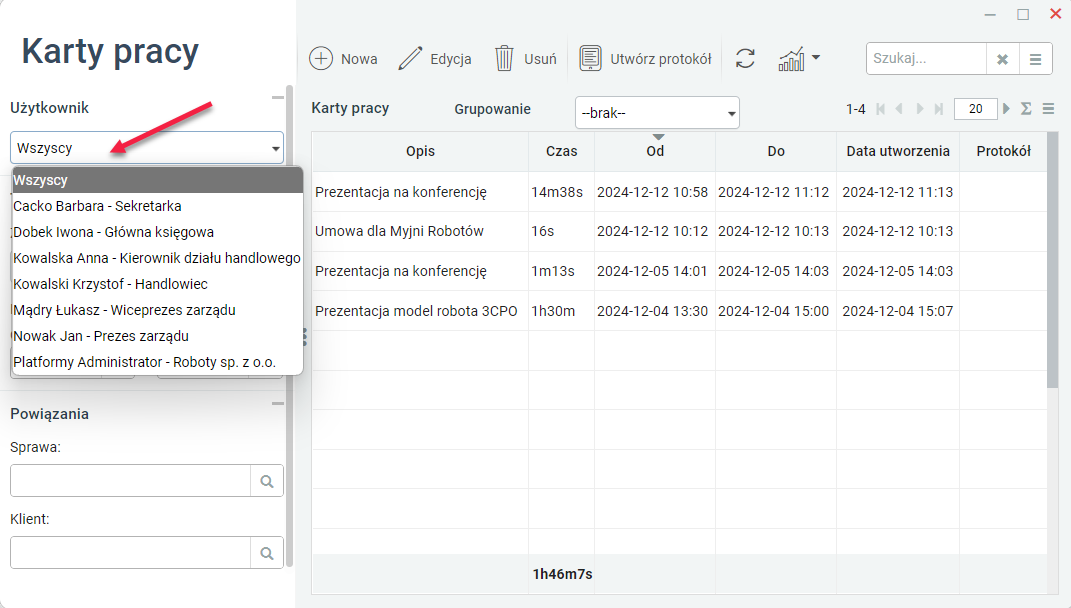Viewport: 1071px width, 608px height.
Task: Choose Kowalska Anna - Kierownik działu handlowego
Action: 157,258
